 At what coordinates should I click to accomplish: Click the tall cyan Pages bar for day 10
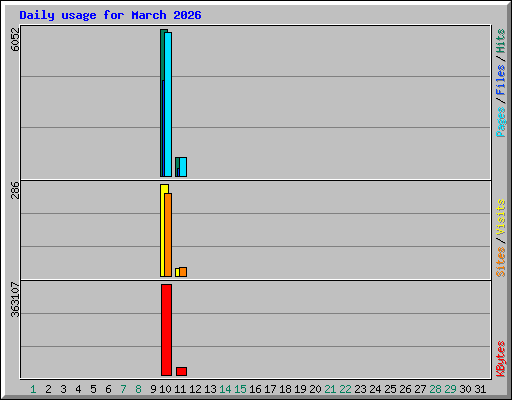coord(168,104)
